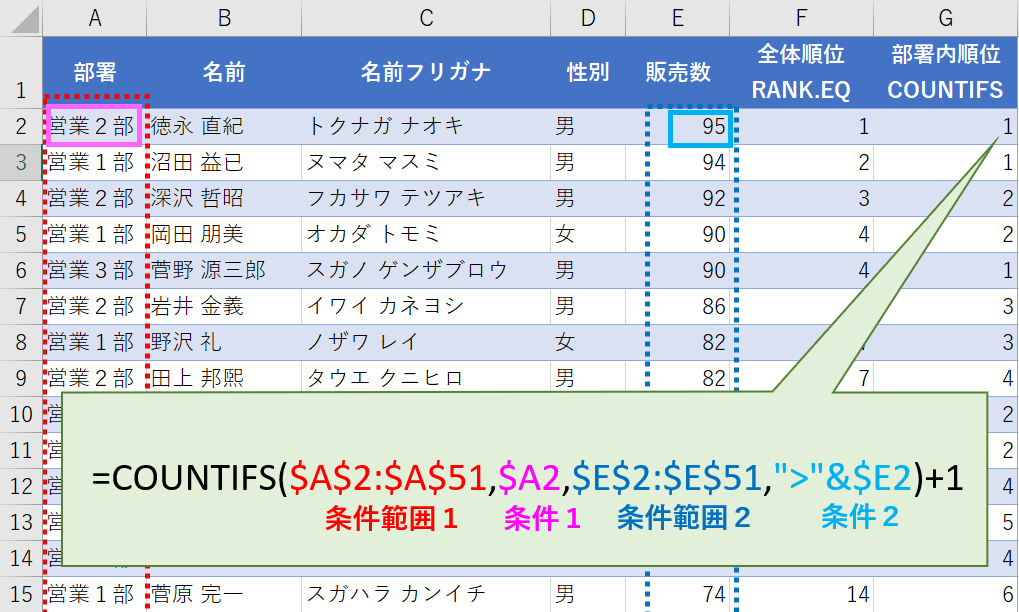Select the cell showing 菅原 完一
The height and width of the screenshot is (612, 1019).
[x=222, y=591]
